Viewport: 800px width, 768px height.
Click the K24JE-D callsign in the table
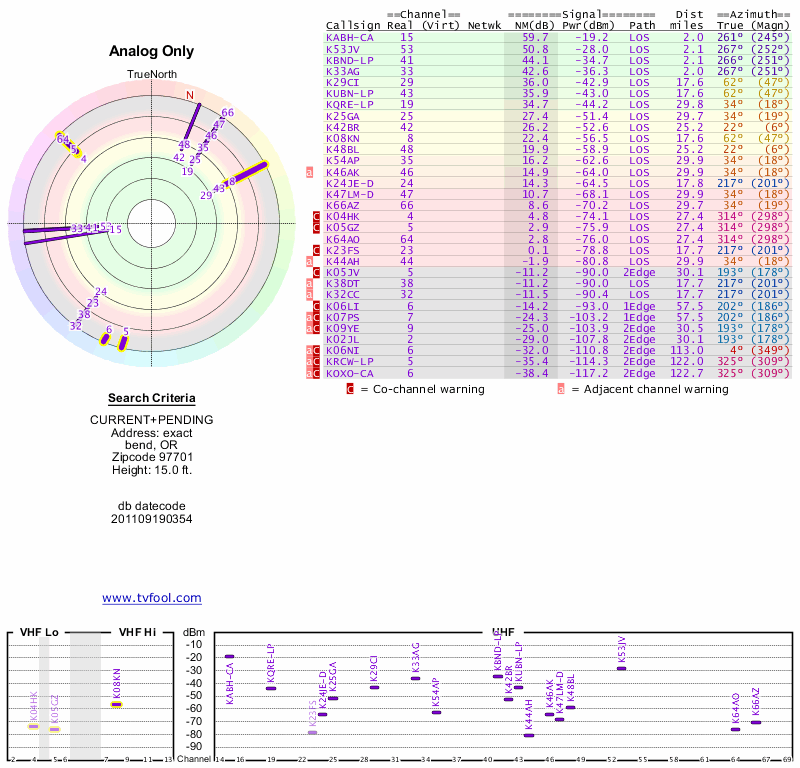point(350,183)
